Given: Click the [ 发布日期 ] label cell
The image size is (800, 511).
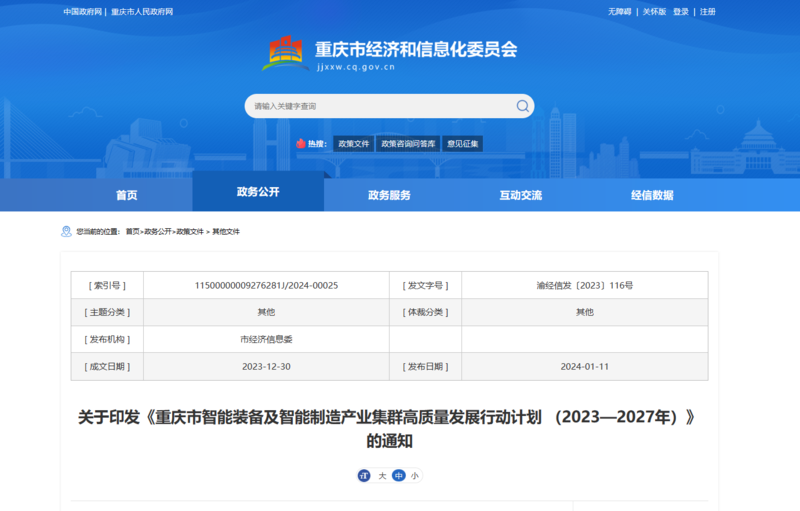Looking at the screenshot, I should [426, 367].
